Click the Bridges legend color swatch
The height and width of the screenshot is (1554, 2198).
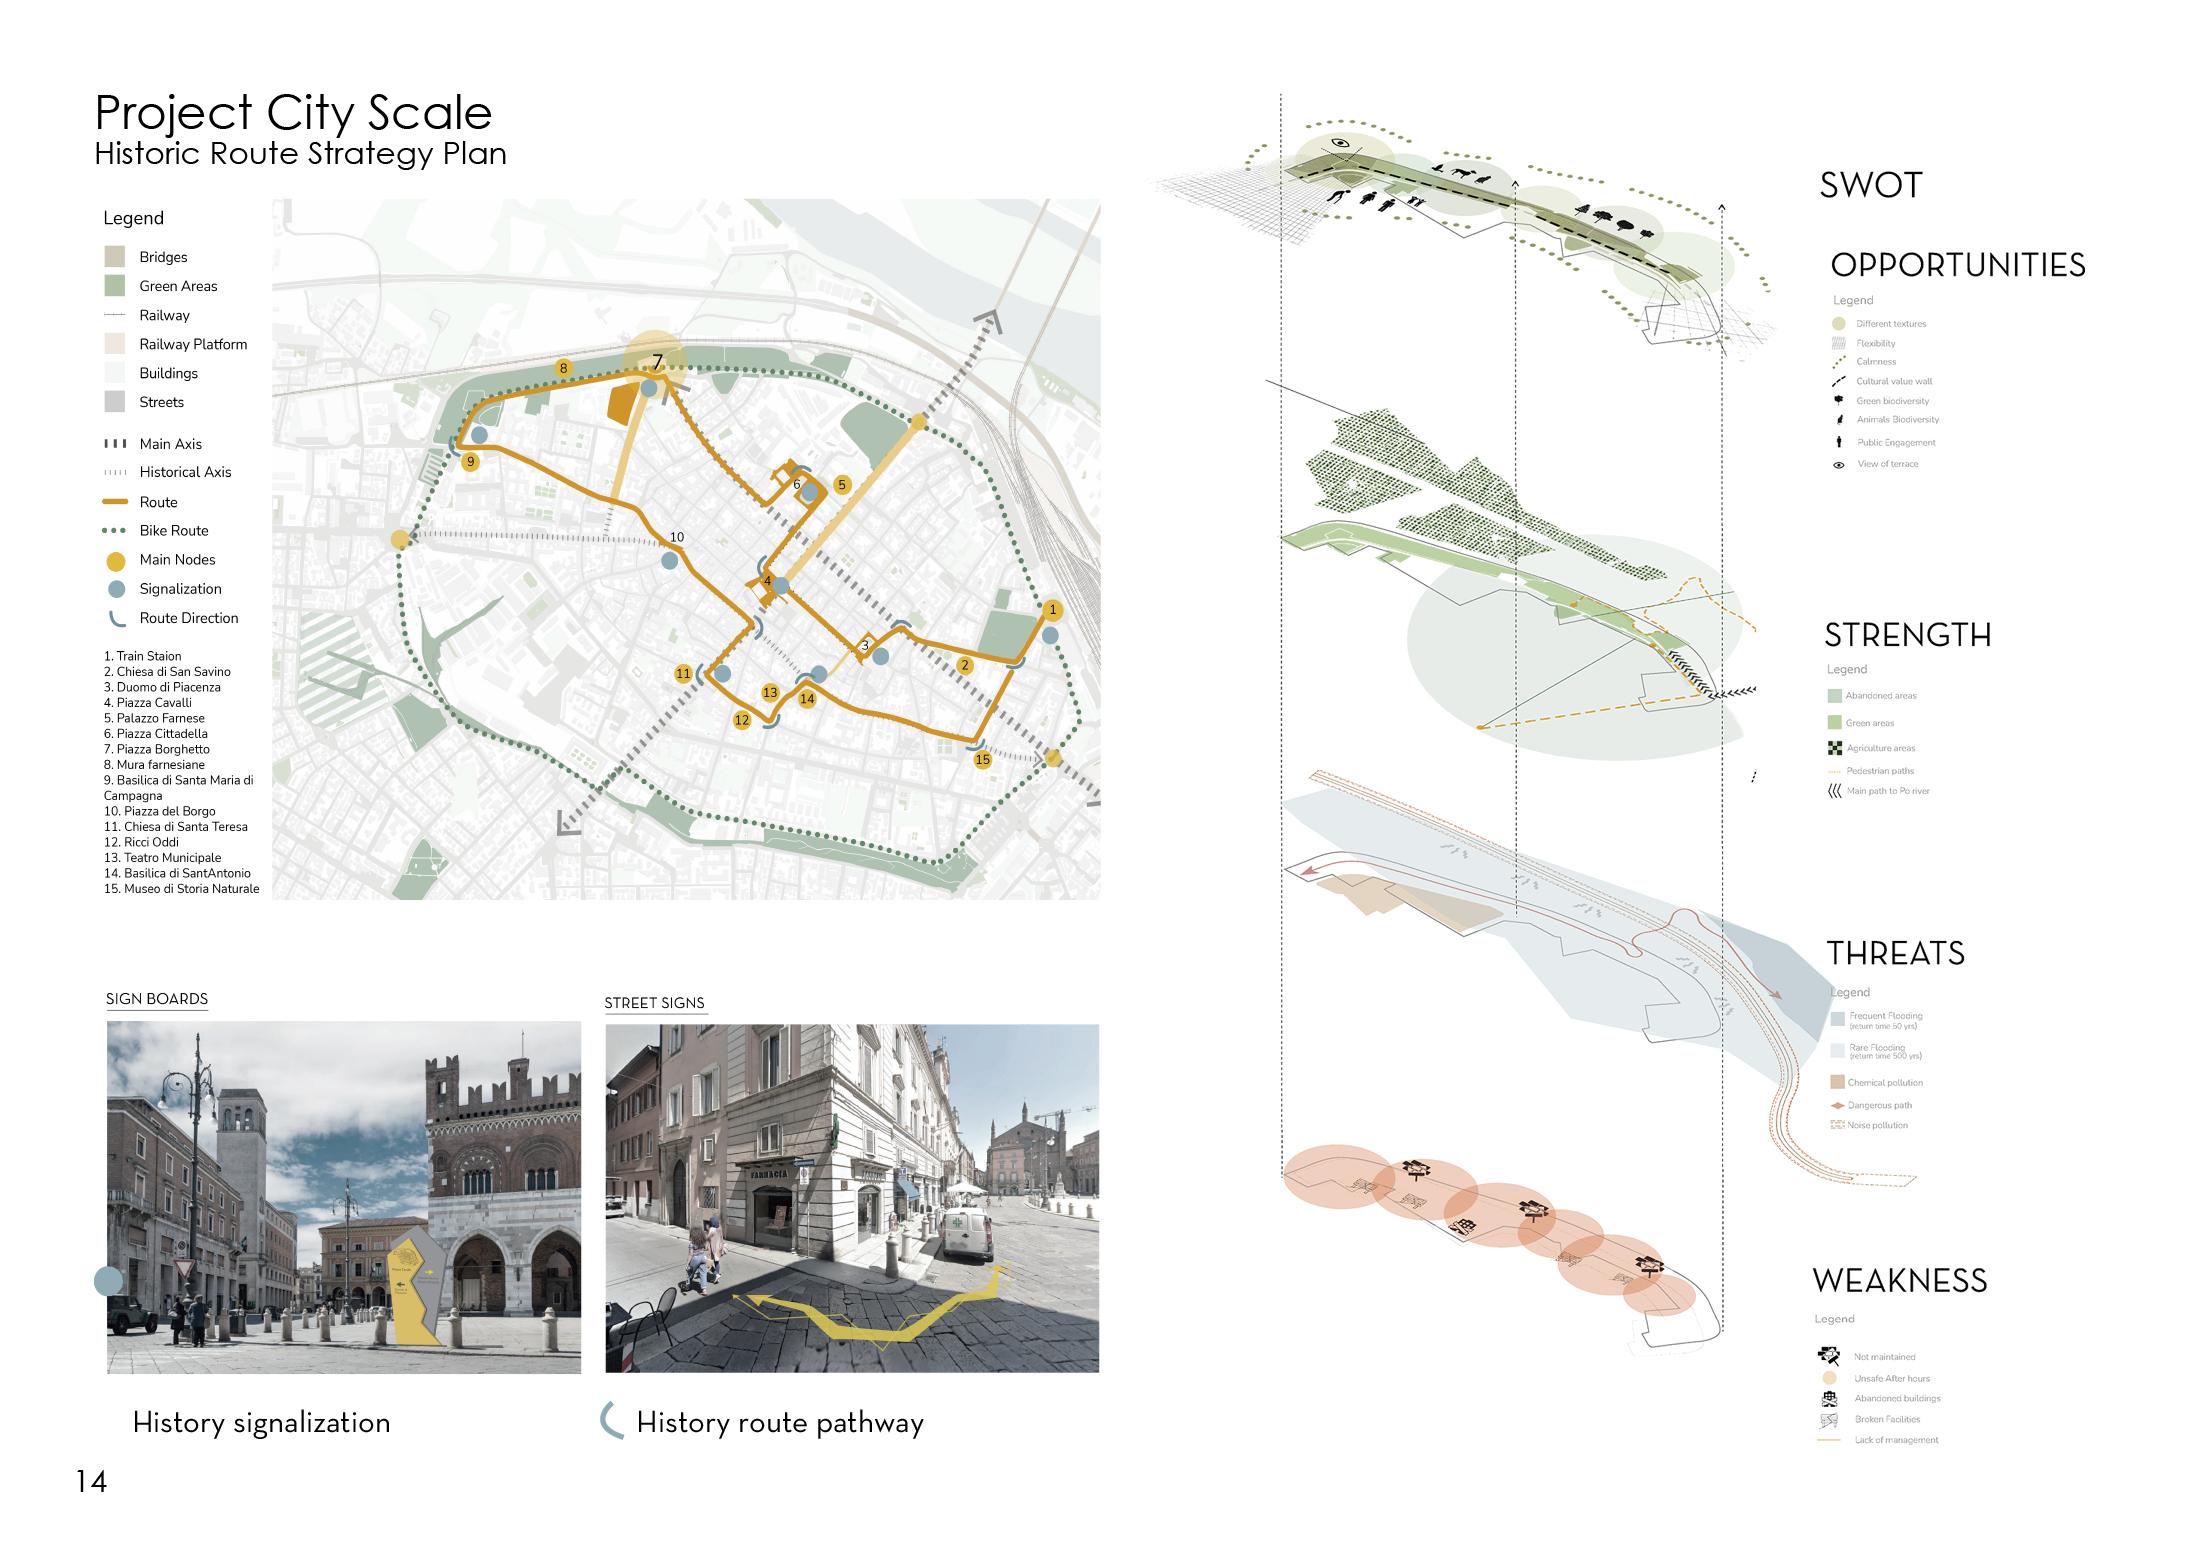point(115,257)
